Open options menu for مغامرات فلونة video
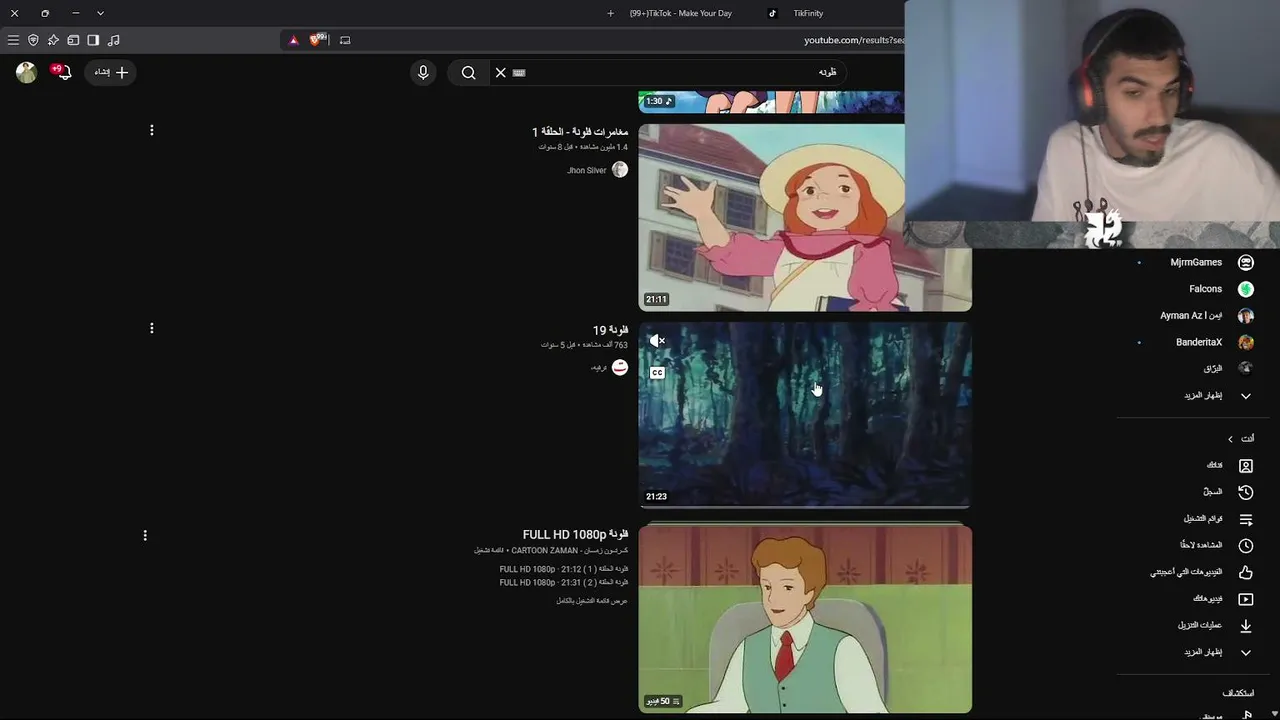 152,130
